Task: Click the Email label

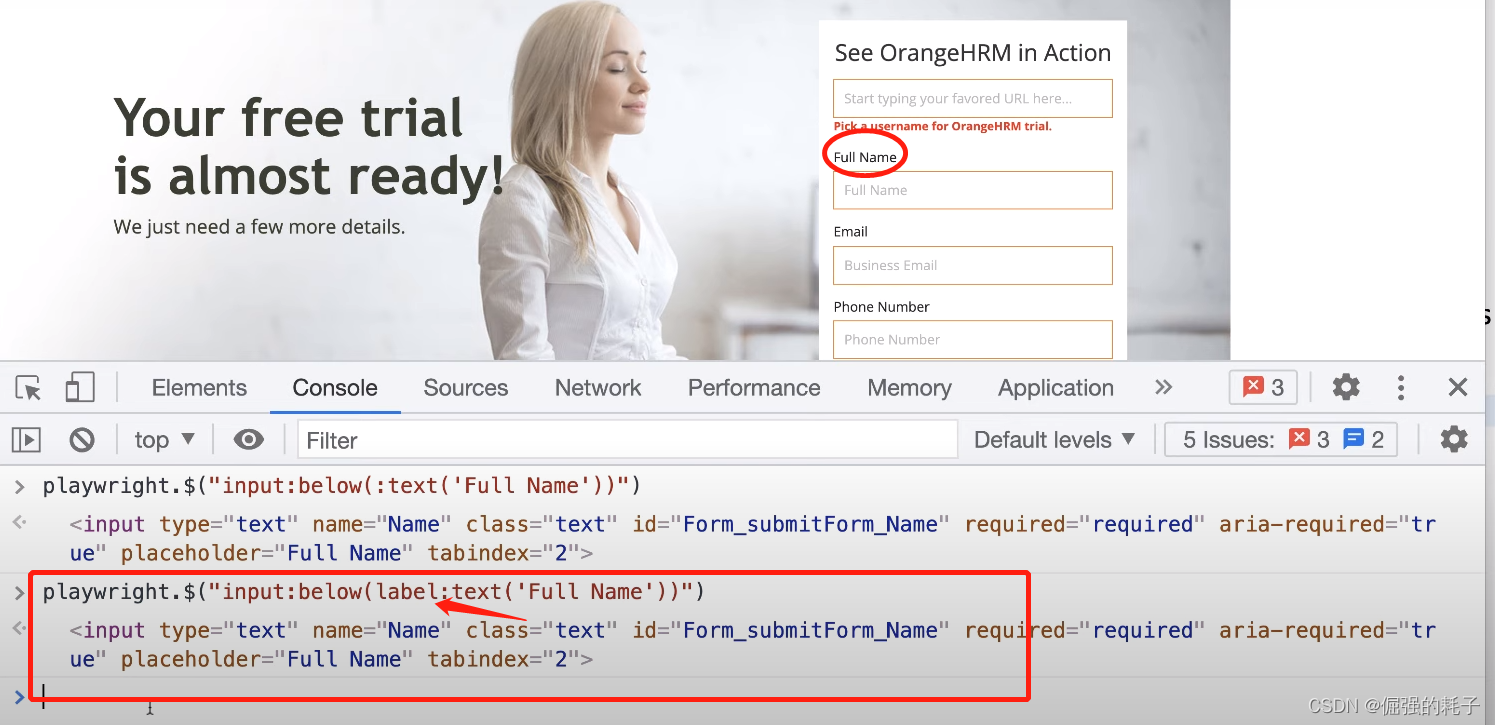Action: click(x=851, y=231)
